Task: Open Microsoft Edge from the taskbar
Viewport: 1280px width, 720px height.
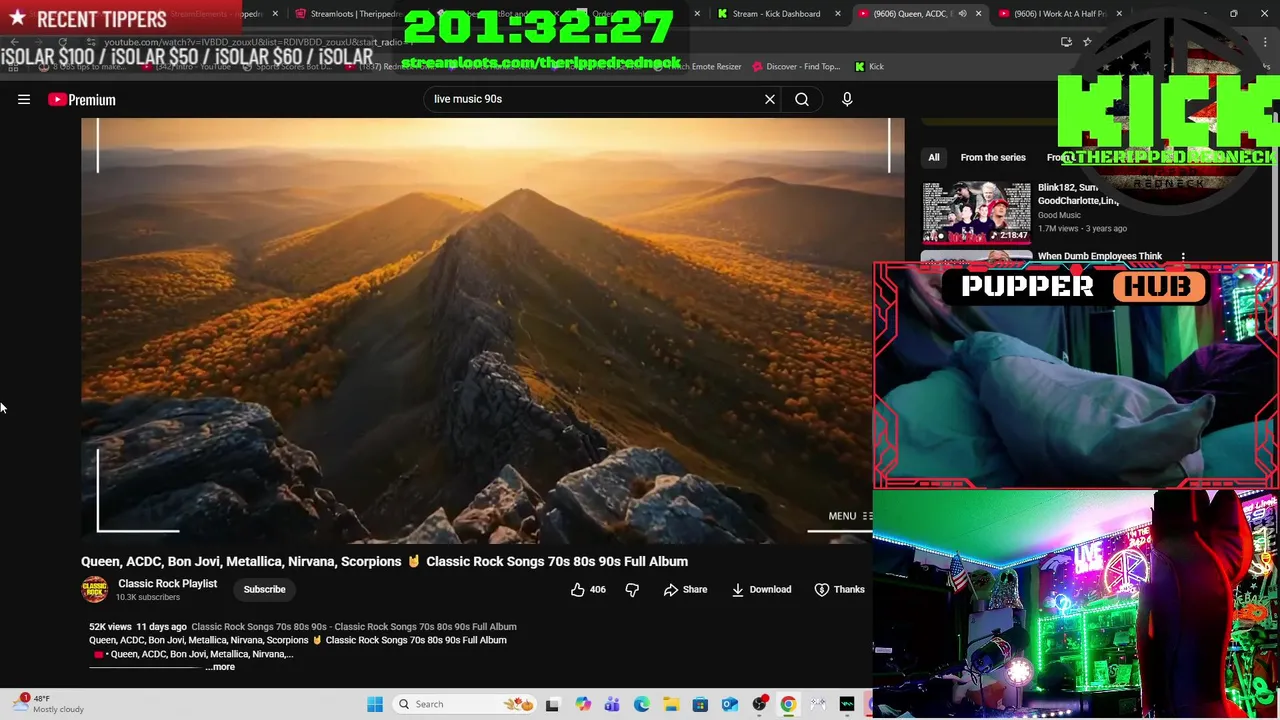Action: pyautogui.click(x=641, y=704)
